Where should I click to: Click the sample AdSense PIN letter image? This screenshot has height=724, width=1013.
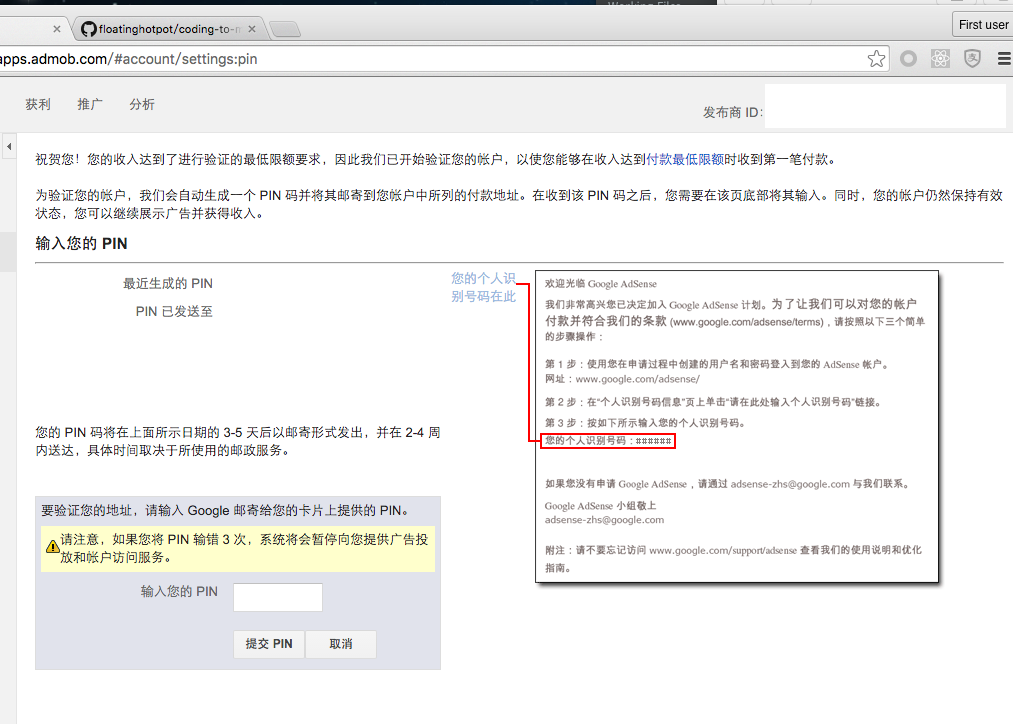pos(736,426)
